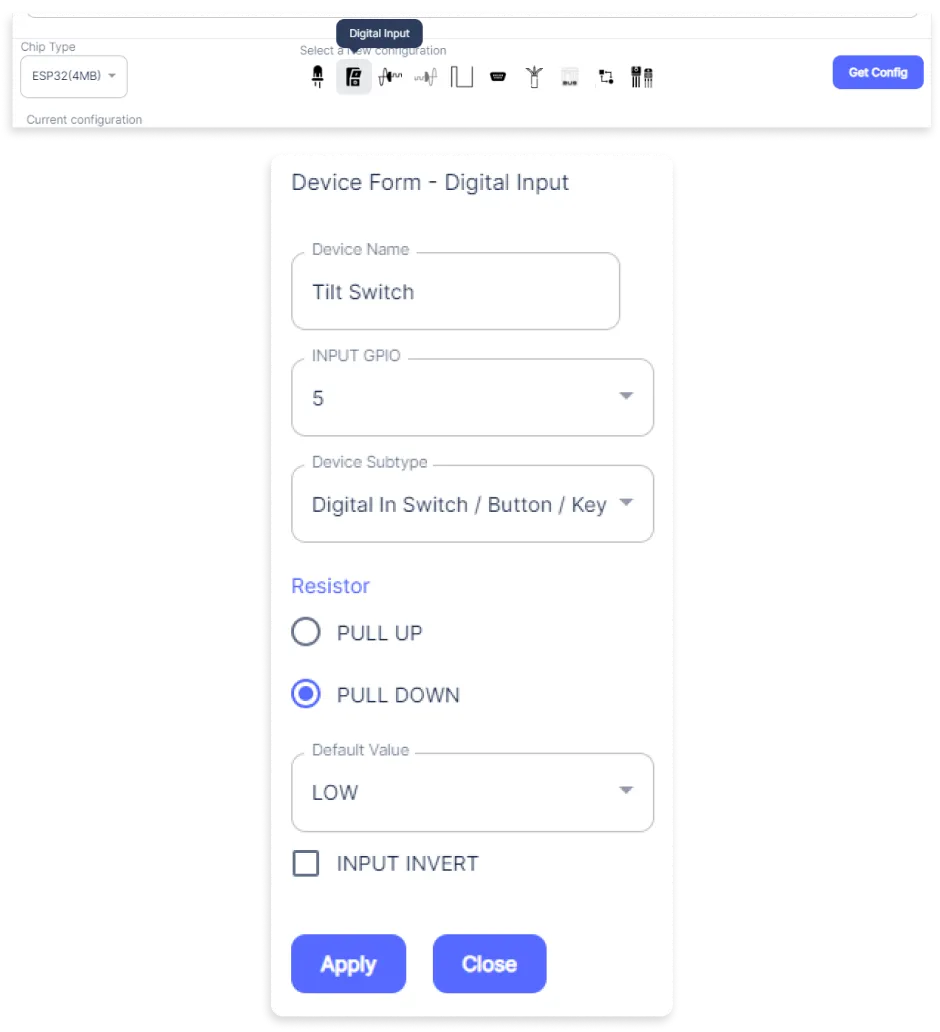The image size is (940, 1032).
Task: Select the grayed BUS configuration icon
Action: (569, 77)
